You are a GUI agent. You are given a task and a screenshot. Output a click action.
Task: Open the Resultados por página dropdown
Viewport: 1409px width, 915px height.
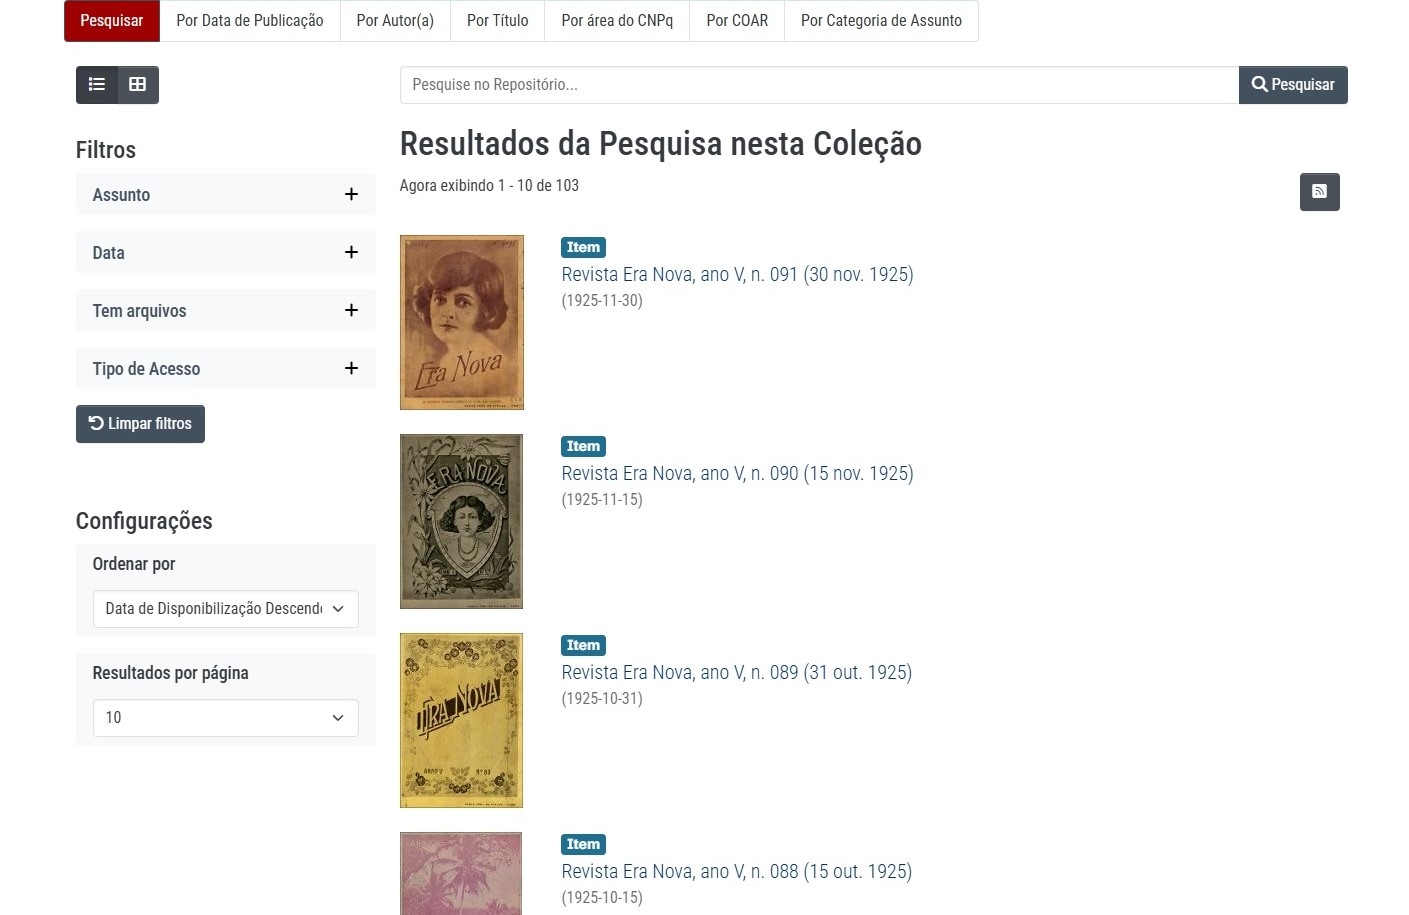(x=225, y=718)
